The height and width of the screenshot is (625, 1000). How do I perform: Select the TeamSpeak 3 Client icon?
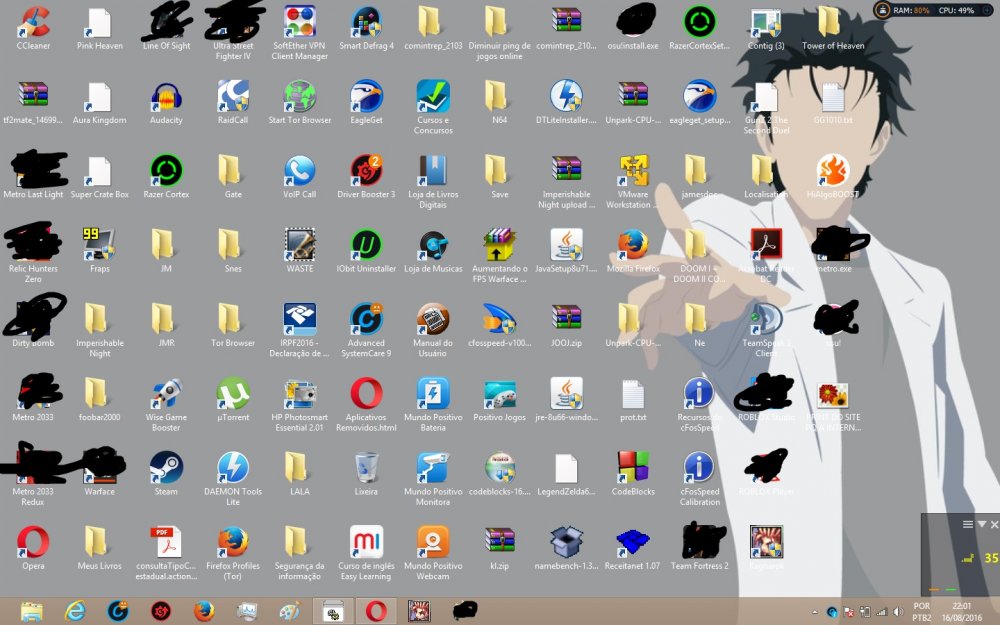click(x=766, y=319)
